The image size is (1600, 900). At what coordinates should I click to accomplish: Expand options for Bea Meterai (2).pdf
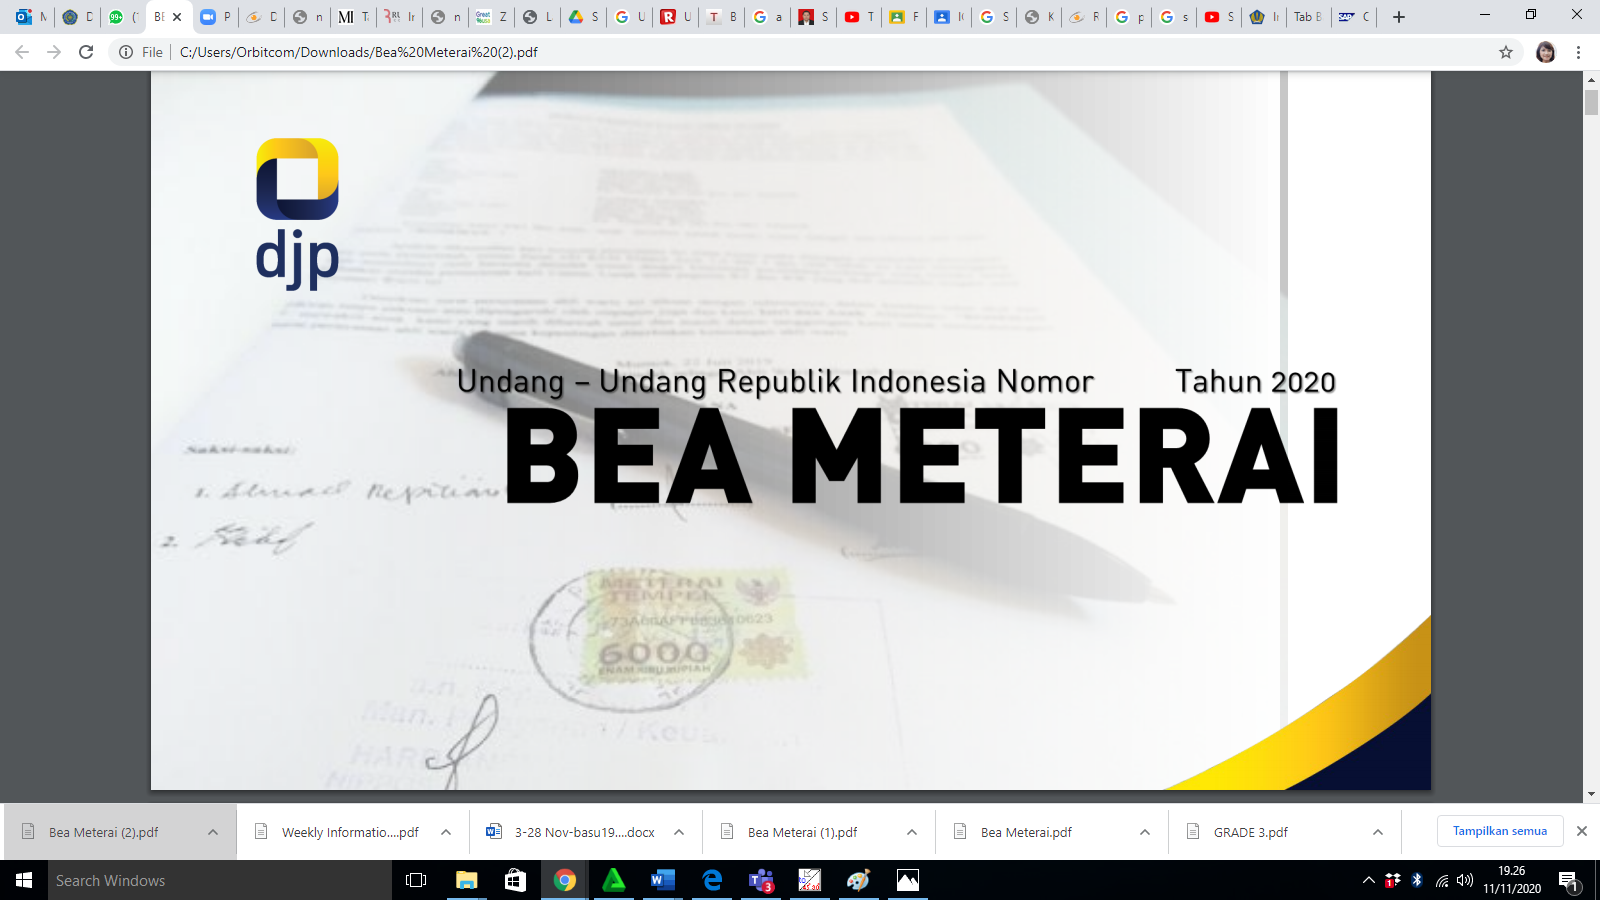pos(213,832)
